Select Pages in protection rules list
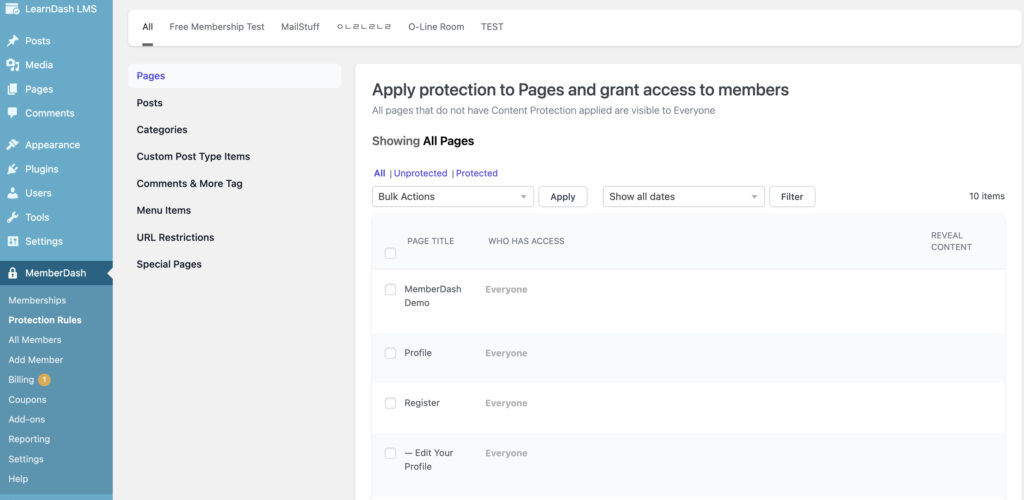The image size is (1024, 500). click(234, 76)
